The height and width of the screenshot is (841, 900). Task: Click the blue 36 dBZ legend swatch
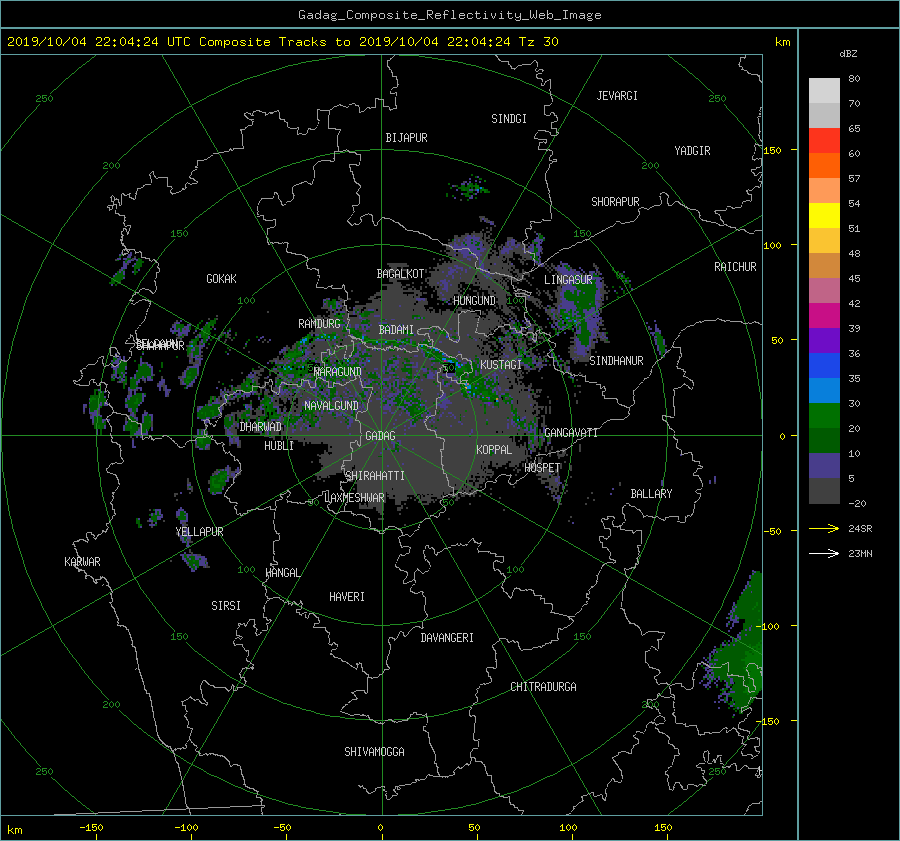click(x=824, y=365)
